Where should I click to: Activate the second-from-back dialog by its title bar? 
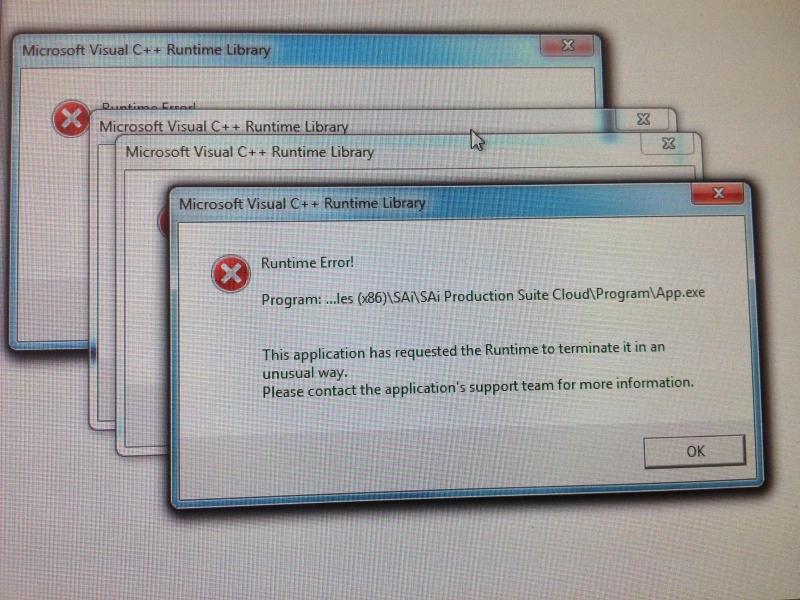pos(223,126)
